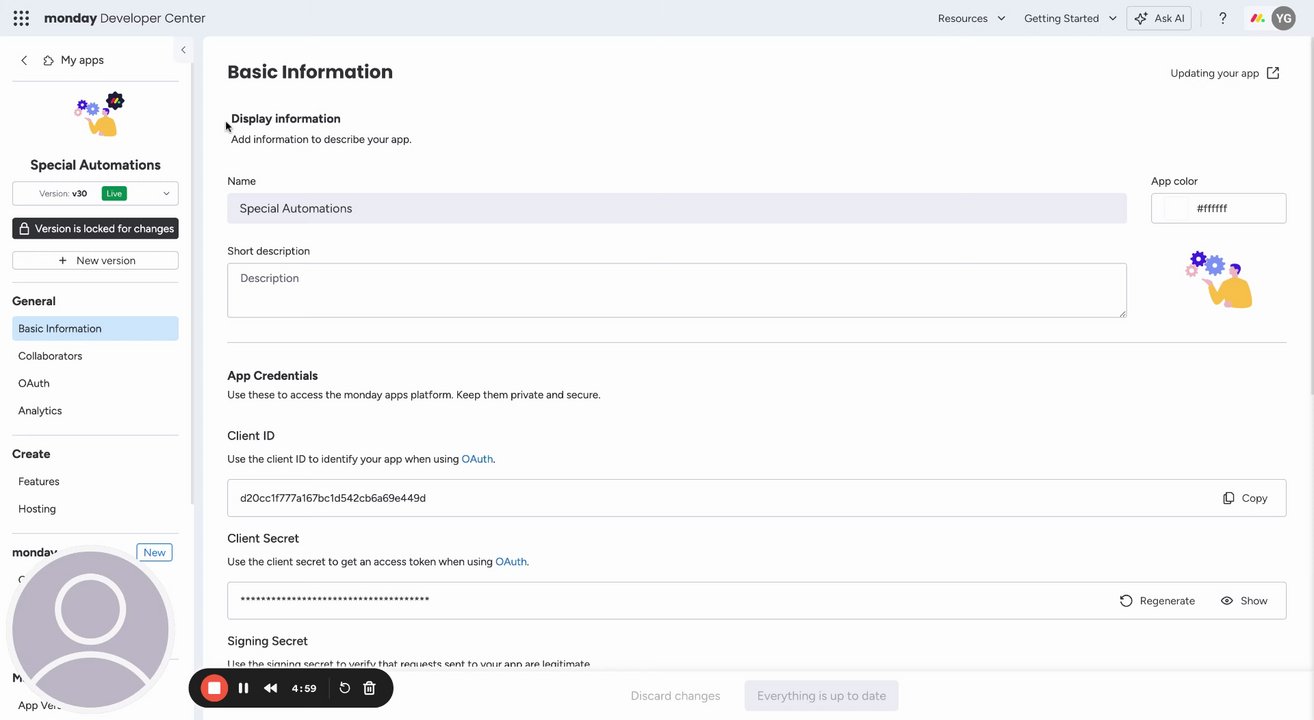
Task: Collapse the left sidebar panel
Action: (x=183, y=50)
